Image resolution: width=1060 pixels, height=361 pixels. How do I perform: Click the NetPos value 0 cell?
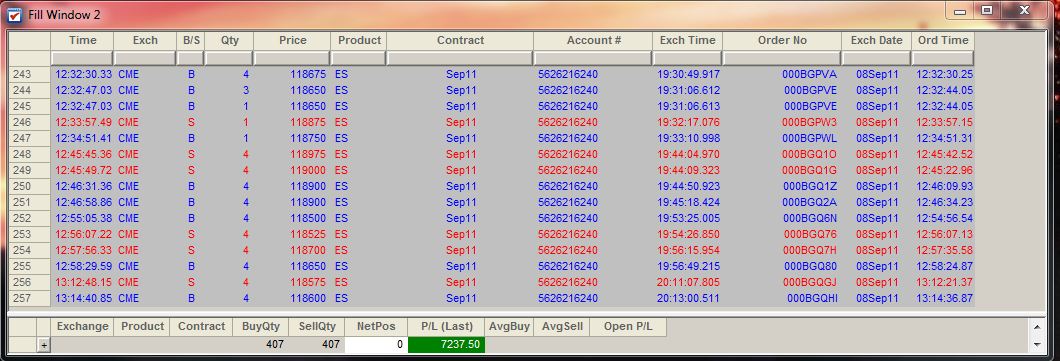376,345
